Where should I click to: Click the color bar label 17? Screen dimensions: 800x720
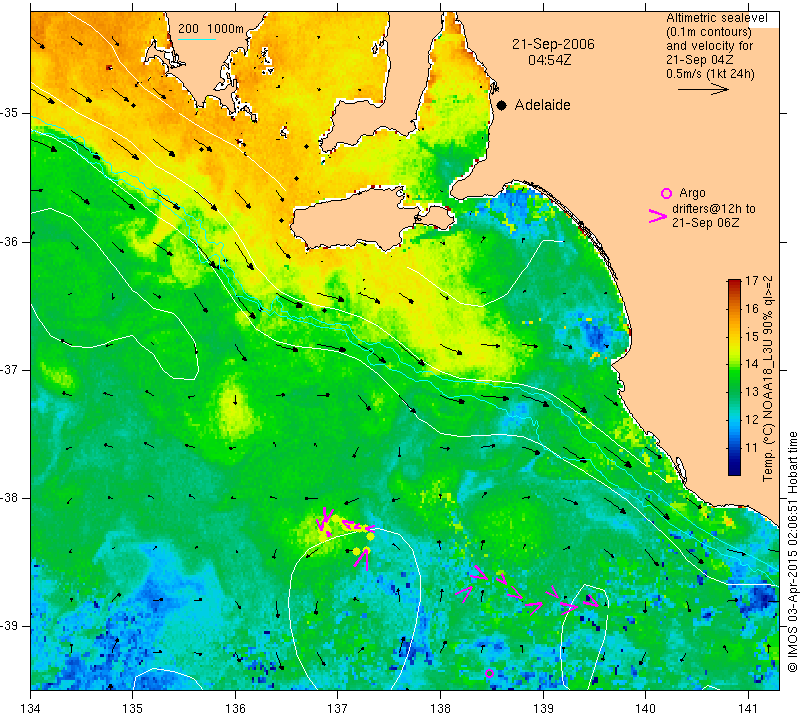tap(752, 281)
